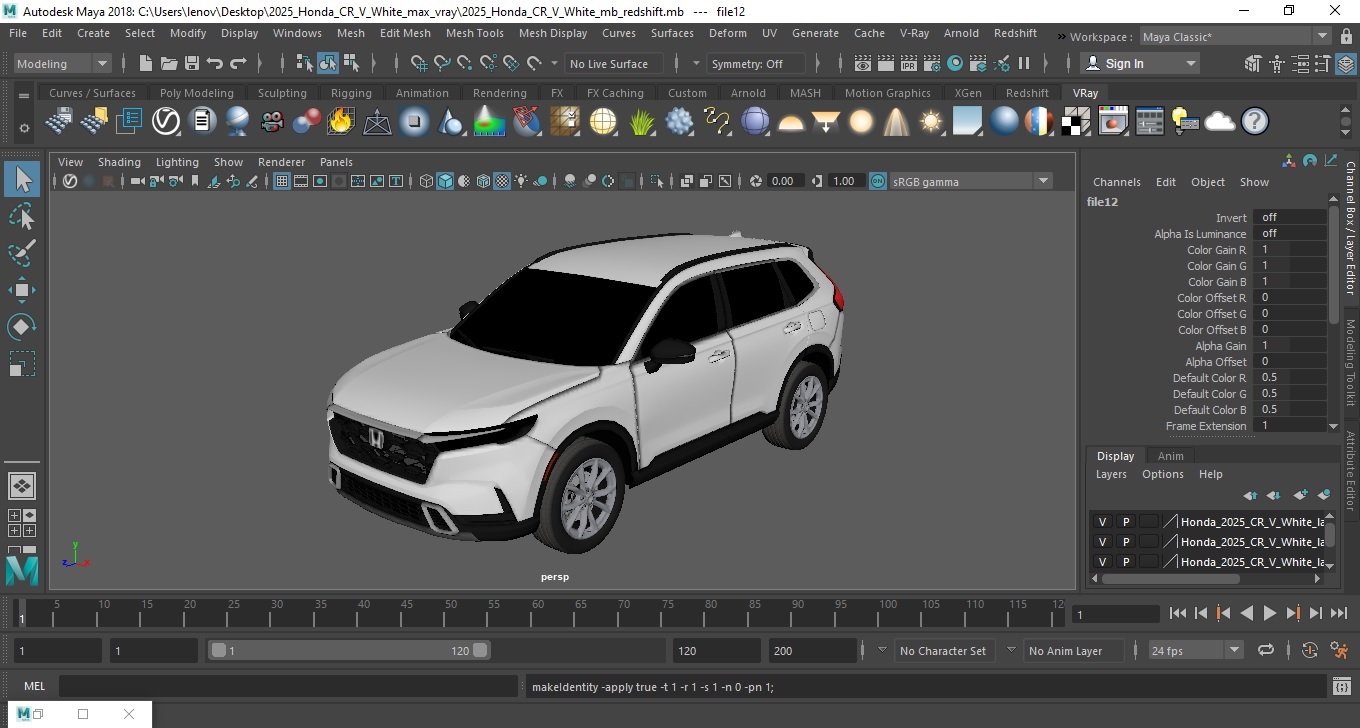Undo the last action in the status line
This screenshot has height=728, width=1360.
[215, 63]
